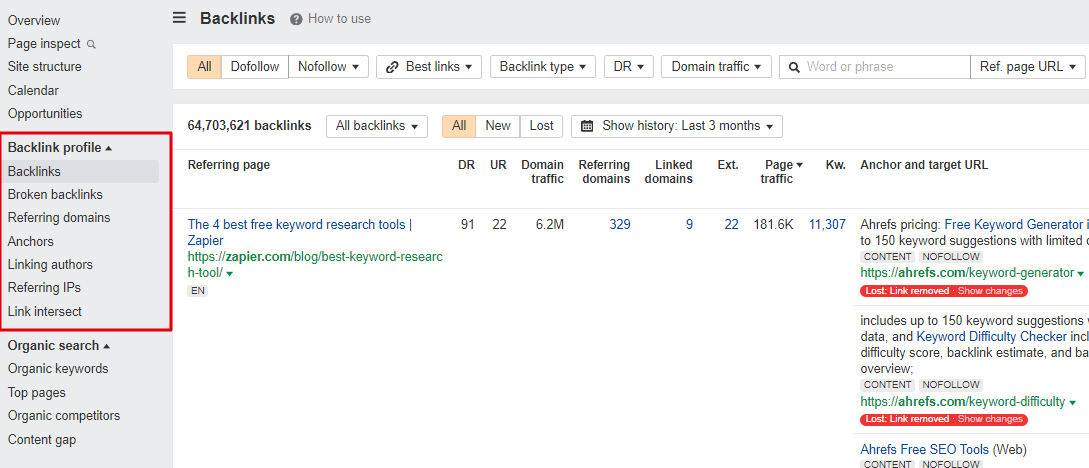
Task: Click linked domains value 9
Action: (x=689, y=224)
